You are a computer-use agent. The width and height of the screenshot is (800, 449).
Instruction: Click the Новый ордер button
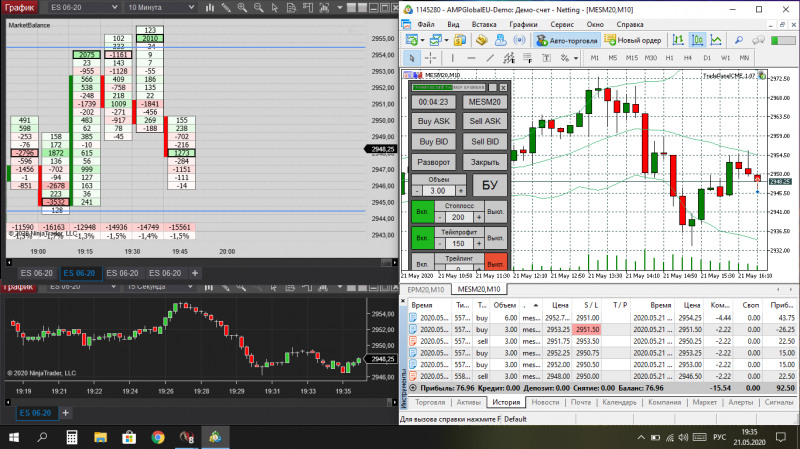coord(633,40)
